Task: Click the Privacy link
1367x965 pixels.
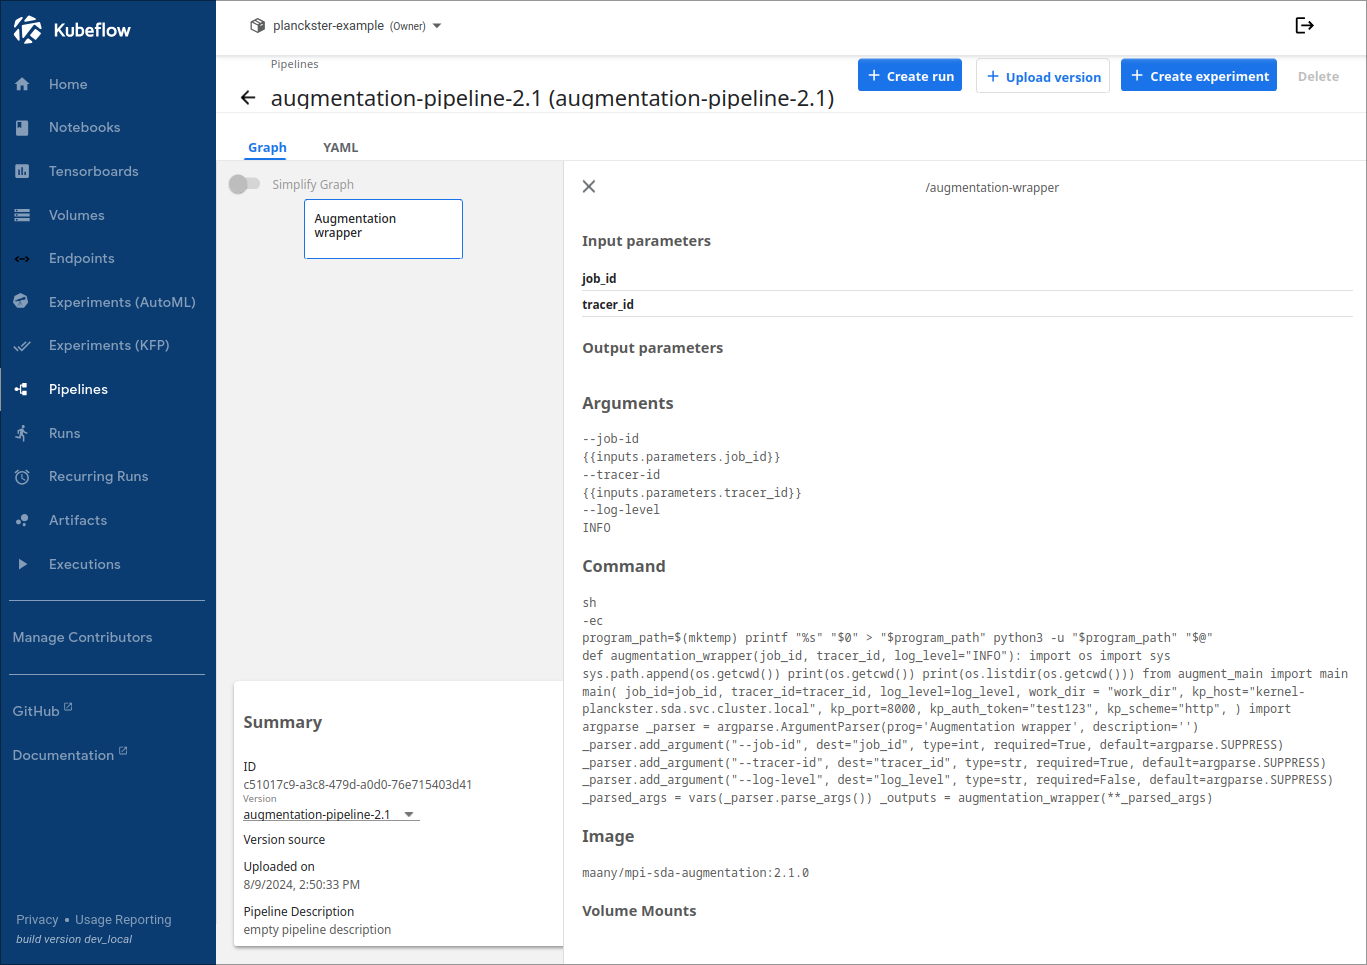Action: pyautogui.click(x=37, y=920)
